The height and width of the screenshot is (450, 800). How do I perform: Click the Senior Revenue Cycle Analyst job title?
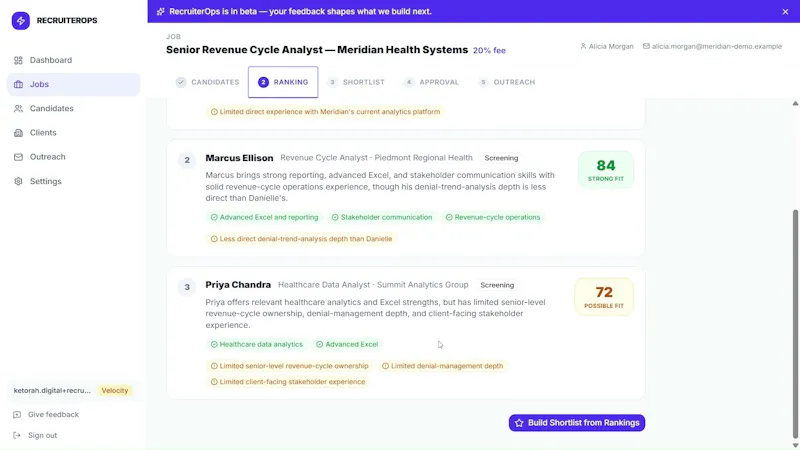(x=317, y=50)
